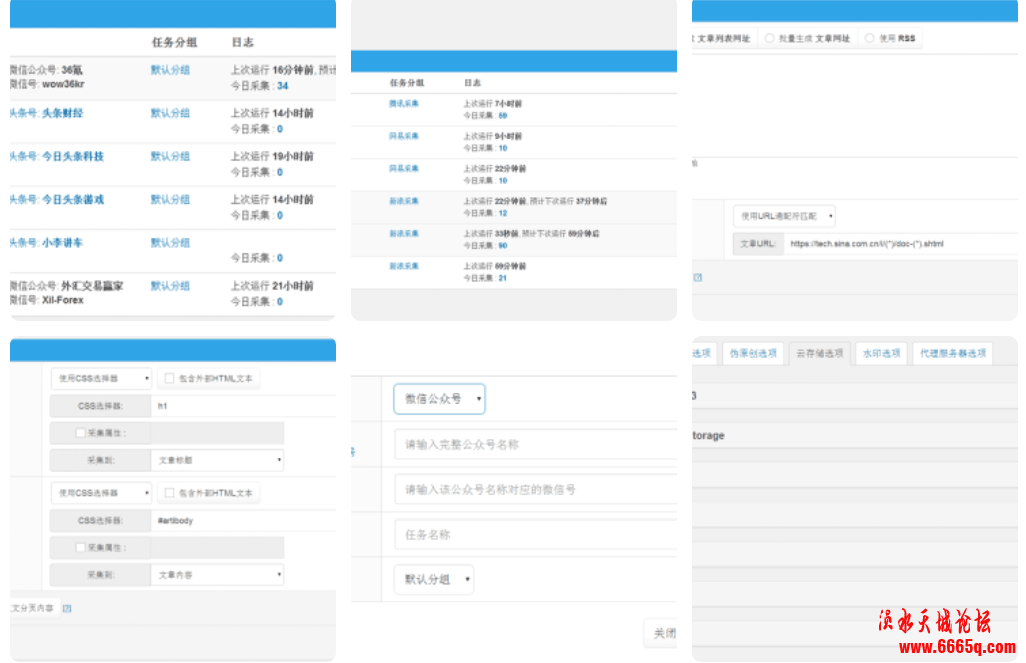Image resolution: width=1026 pixels, height=663 pixels.
Task: Click today's collected count 90
Action: (503, 245)
